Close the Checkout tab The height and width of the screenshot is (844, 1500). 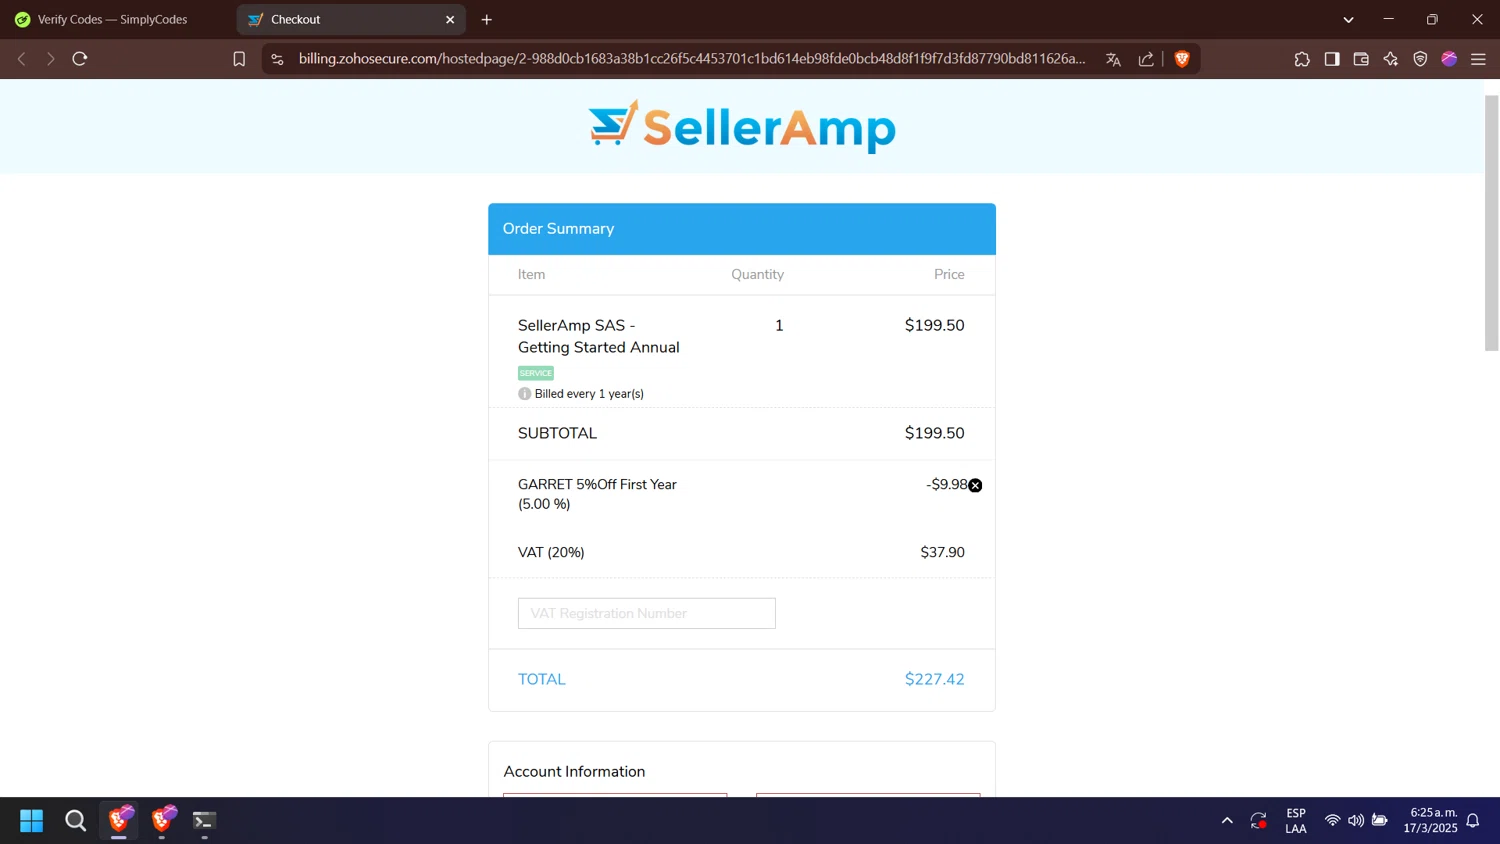tap(450, 19)
